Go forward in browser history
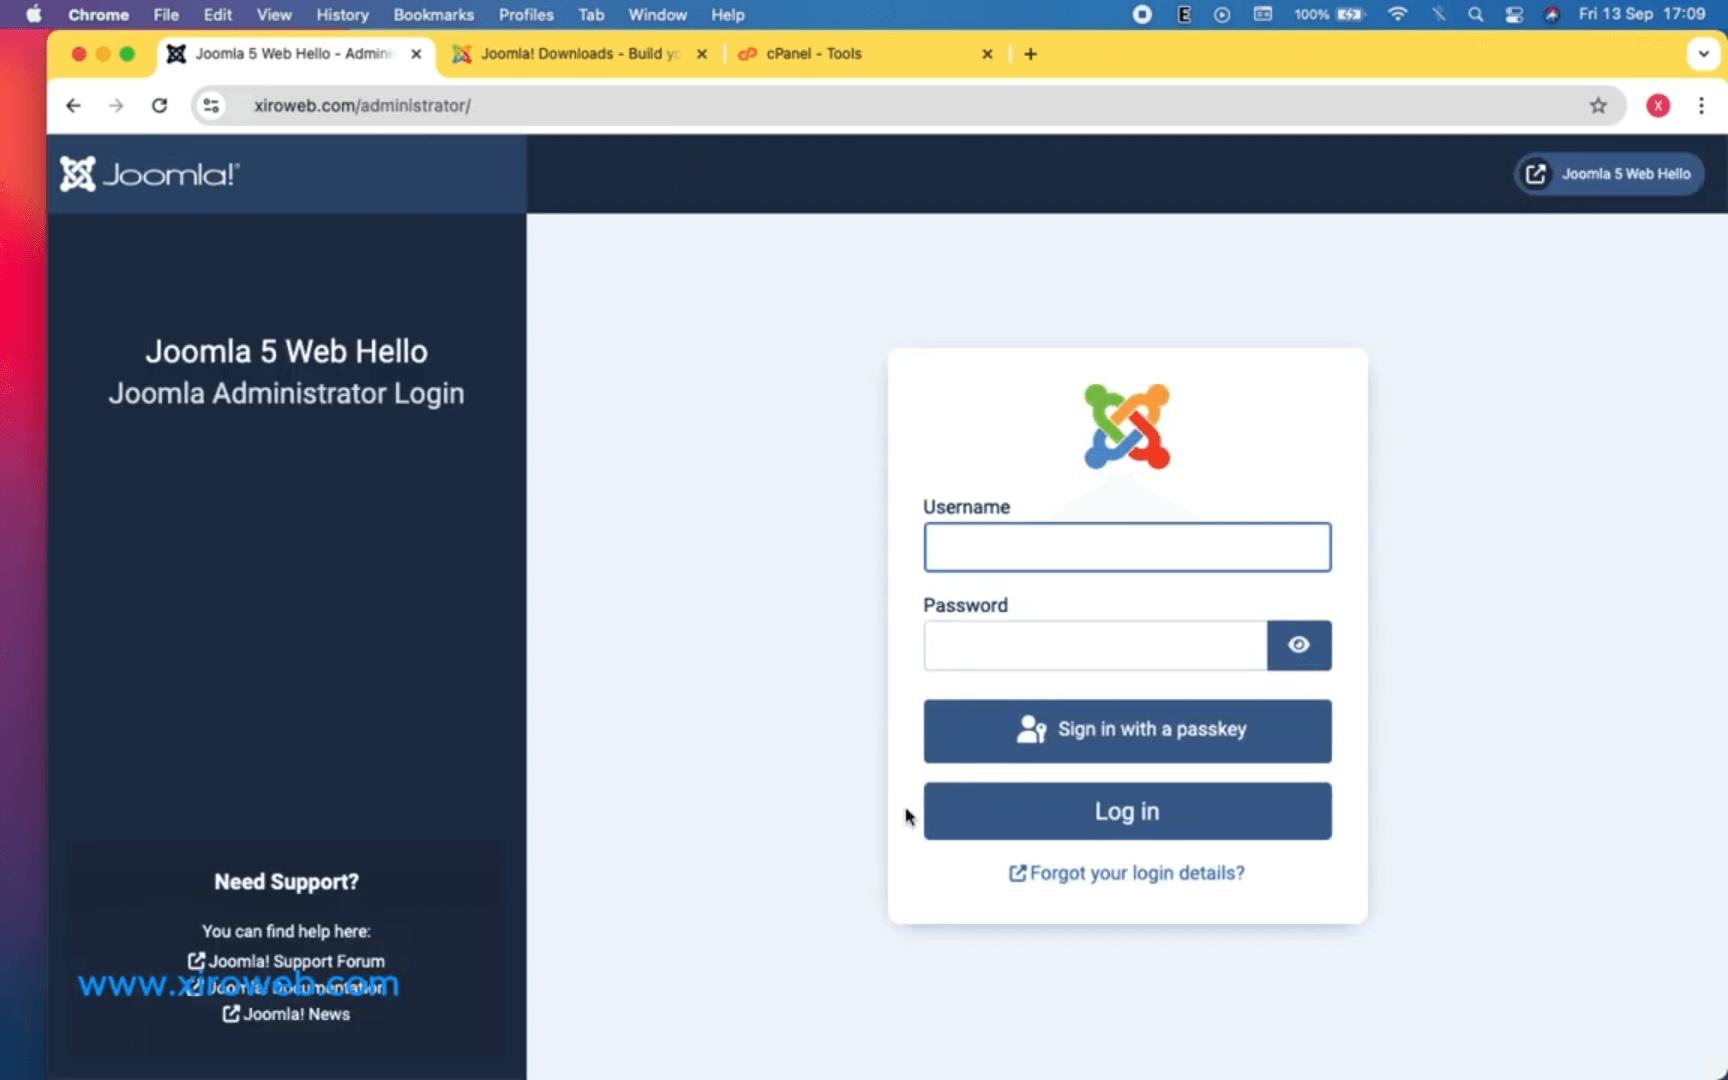Screen dimensions: 1728x1080 coord(116,105)
